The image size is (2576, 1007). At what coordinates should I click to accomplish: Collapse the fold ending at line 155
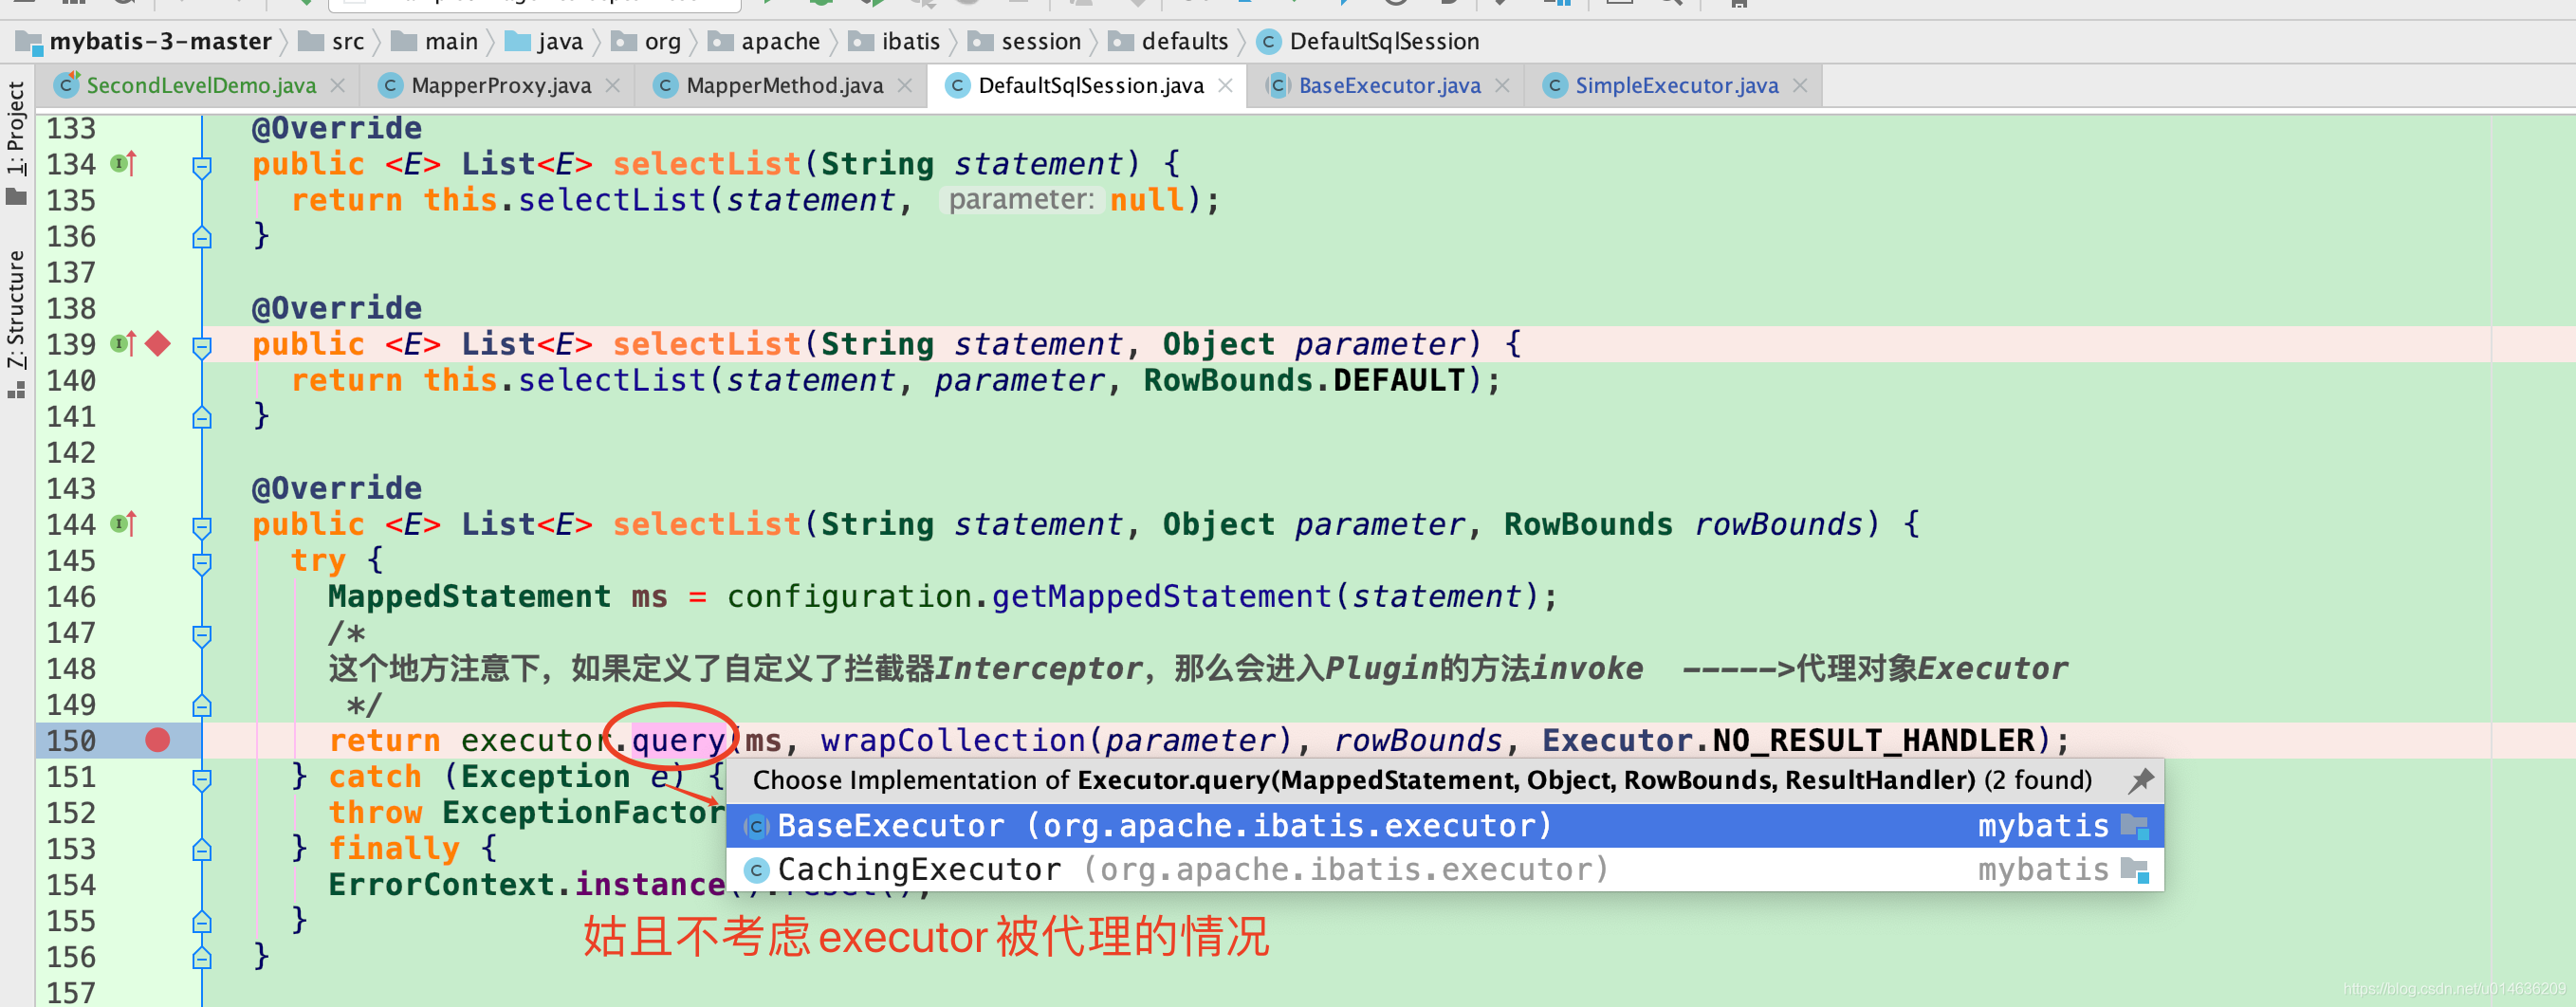202,922
